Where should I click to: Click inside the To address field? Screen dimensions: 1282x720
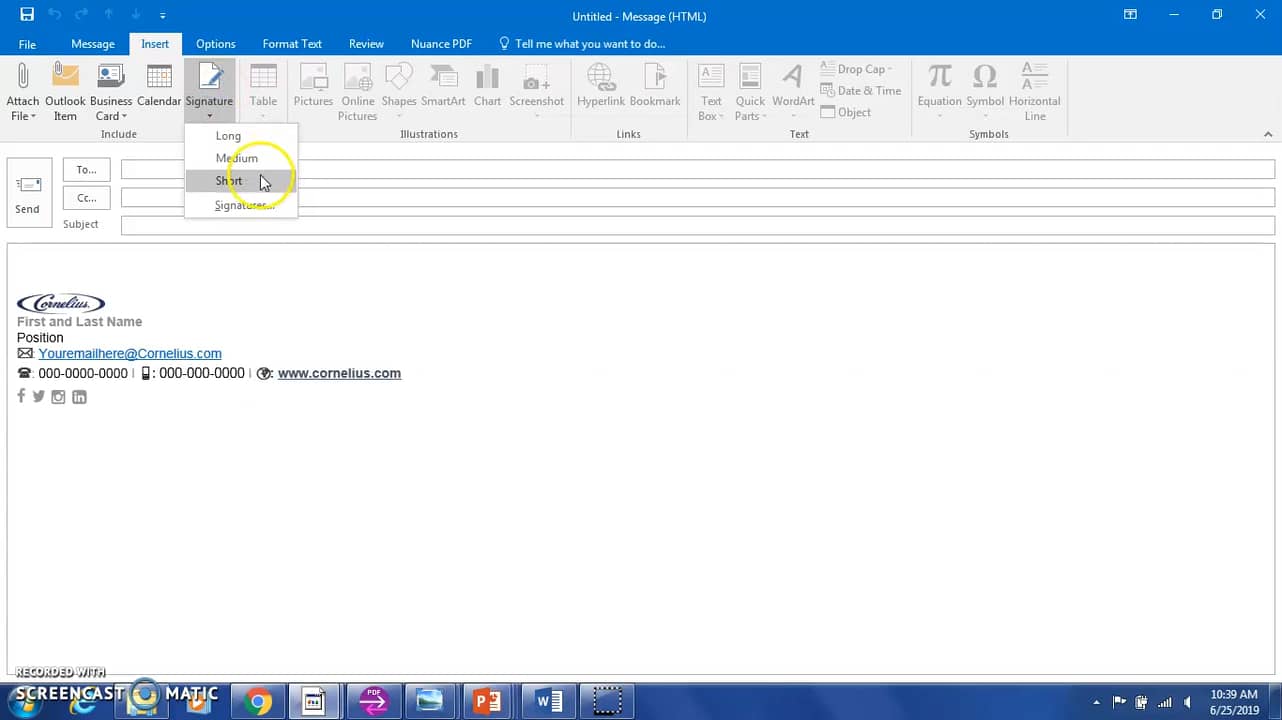(x=698, y=170)
